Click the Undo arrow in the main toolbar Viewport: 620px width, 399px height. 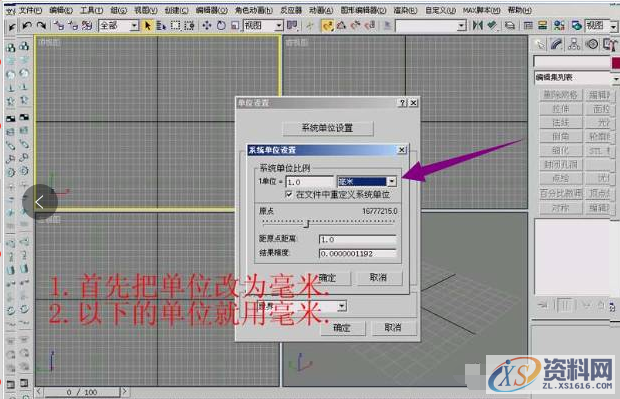coord(27,26)
